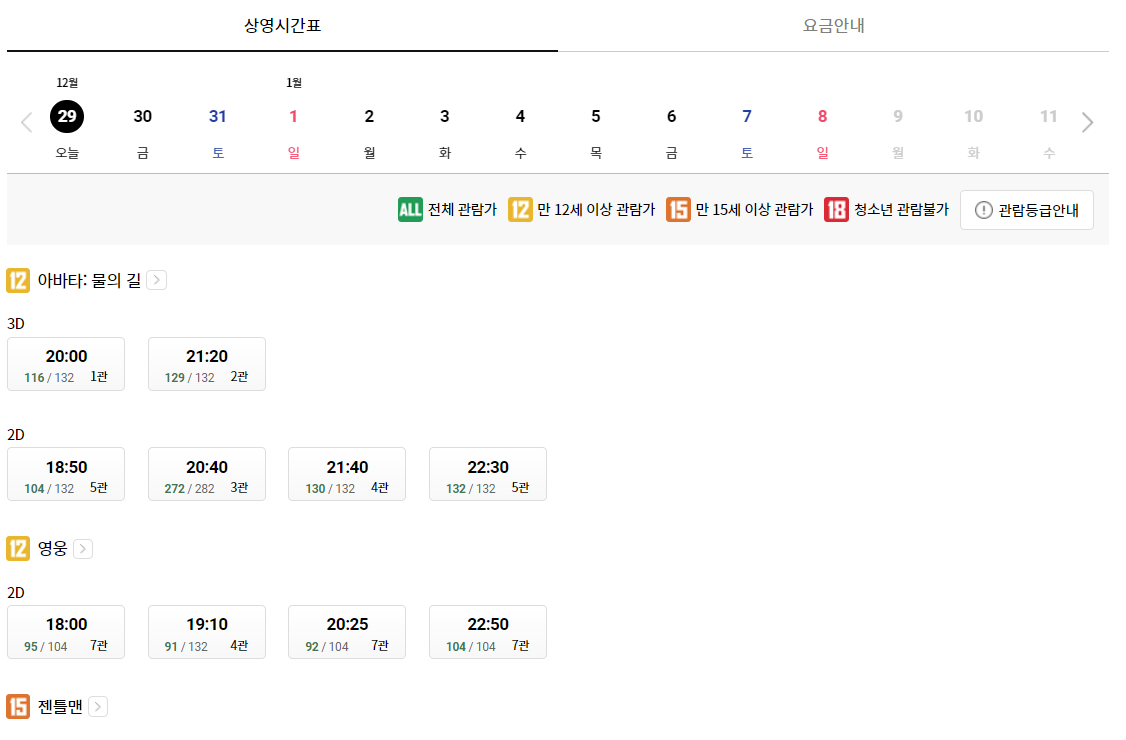Click the 15 rating badge beside 젠틀맨
The height and width of the screenshot is (740, 1126).
pos(17,706)
